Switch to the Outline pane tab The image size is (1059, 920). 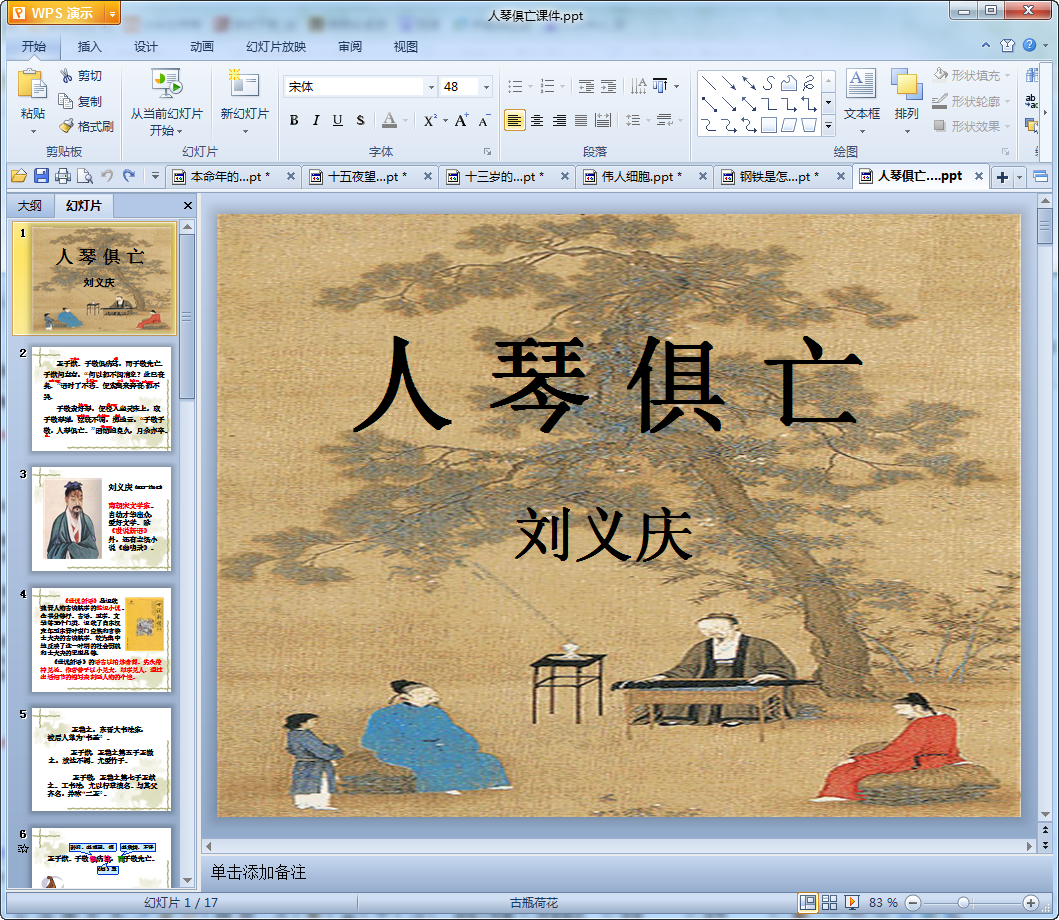(30, 205)
